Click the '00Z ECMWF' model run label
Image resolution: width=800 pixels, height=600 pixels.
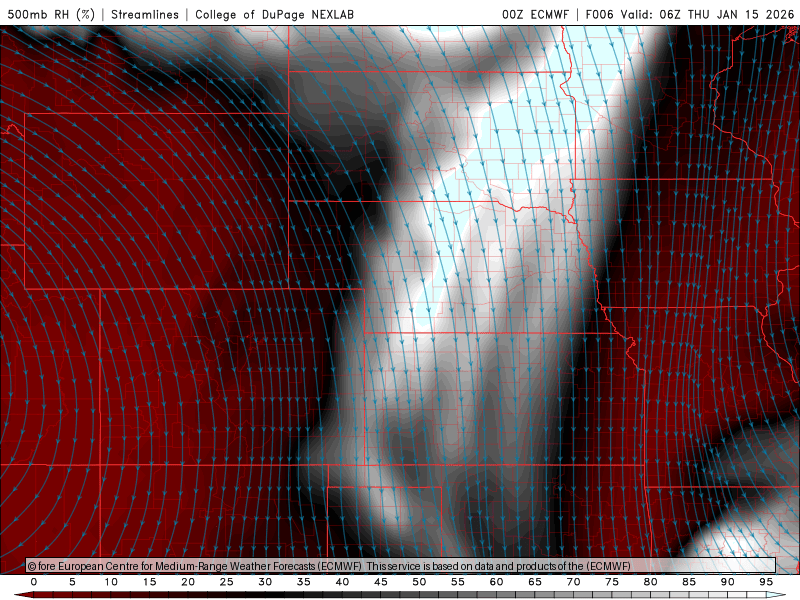535,14
